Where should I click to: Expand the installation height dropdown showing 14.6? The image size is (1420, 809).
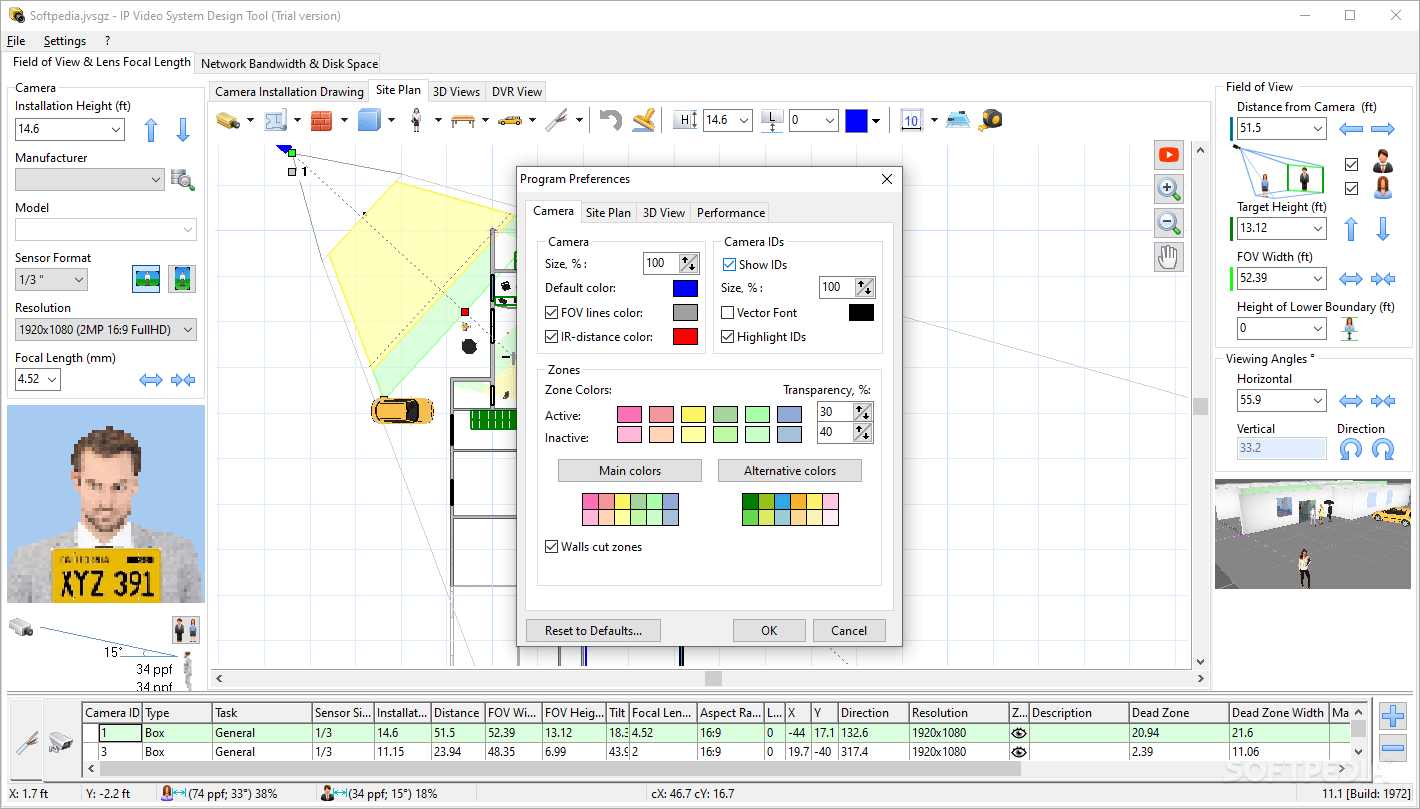[116, 129]
